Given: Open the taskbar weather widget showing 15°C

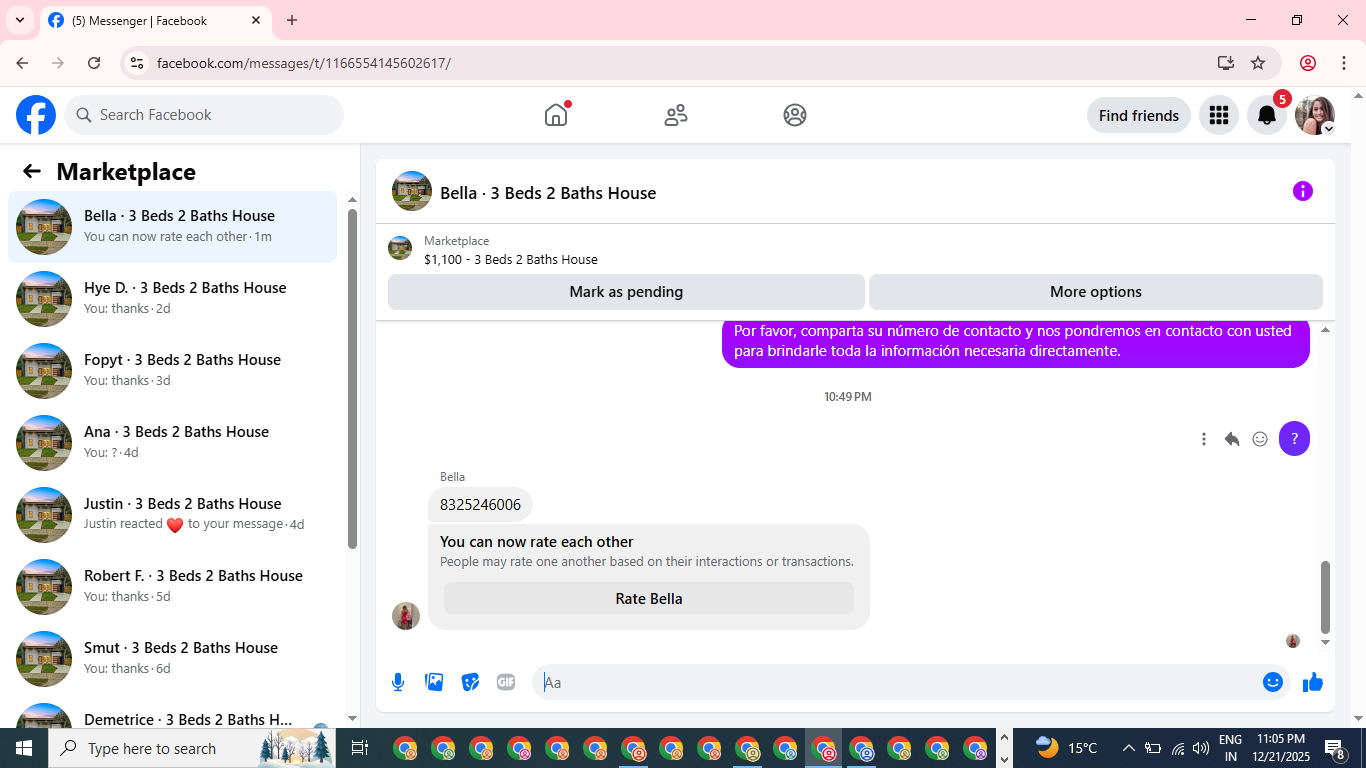Looking at the screenshot, I should tap(1066, 748).
